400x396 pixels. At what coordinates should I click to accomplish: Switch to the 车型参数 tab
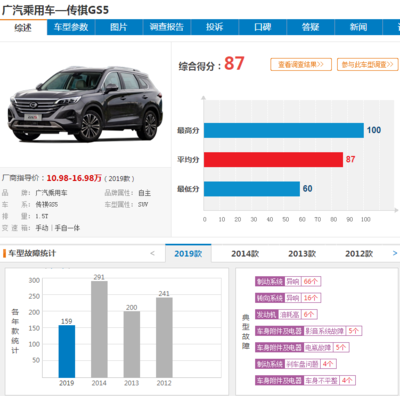pyautogui.click(x=71, y=27)
